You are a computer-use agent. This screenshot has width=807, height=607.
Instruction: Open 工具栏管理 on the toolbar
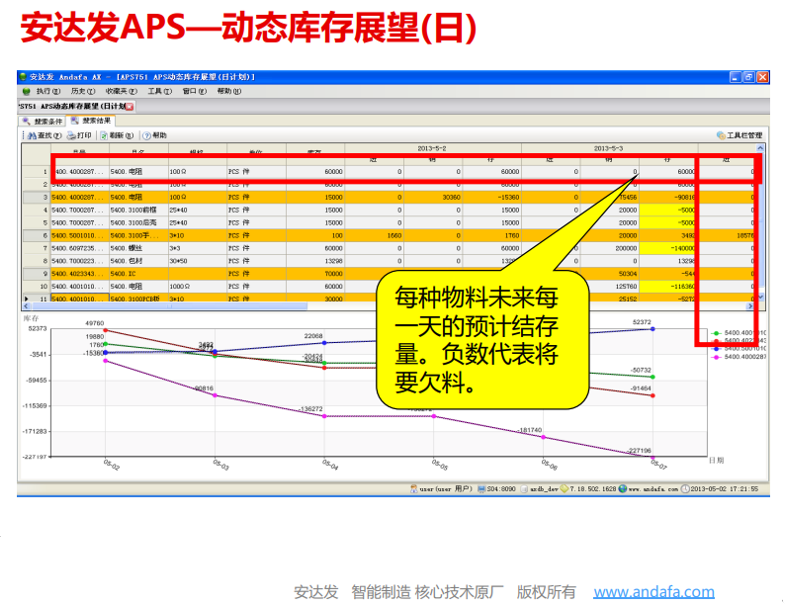[x=740, y=135]
